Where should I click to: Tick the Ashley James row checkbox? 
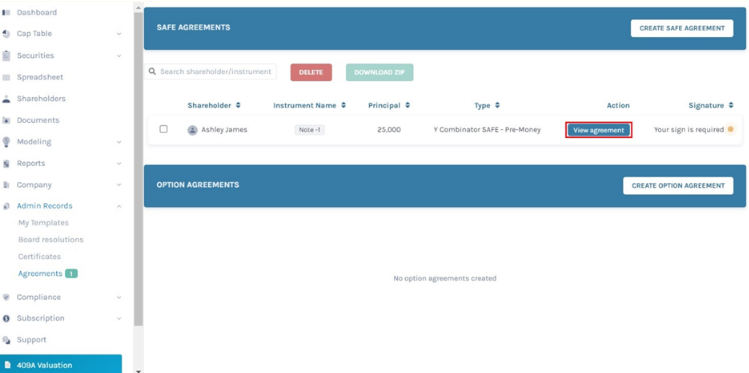coord(163,129)
